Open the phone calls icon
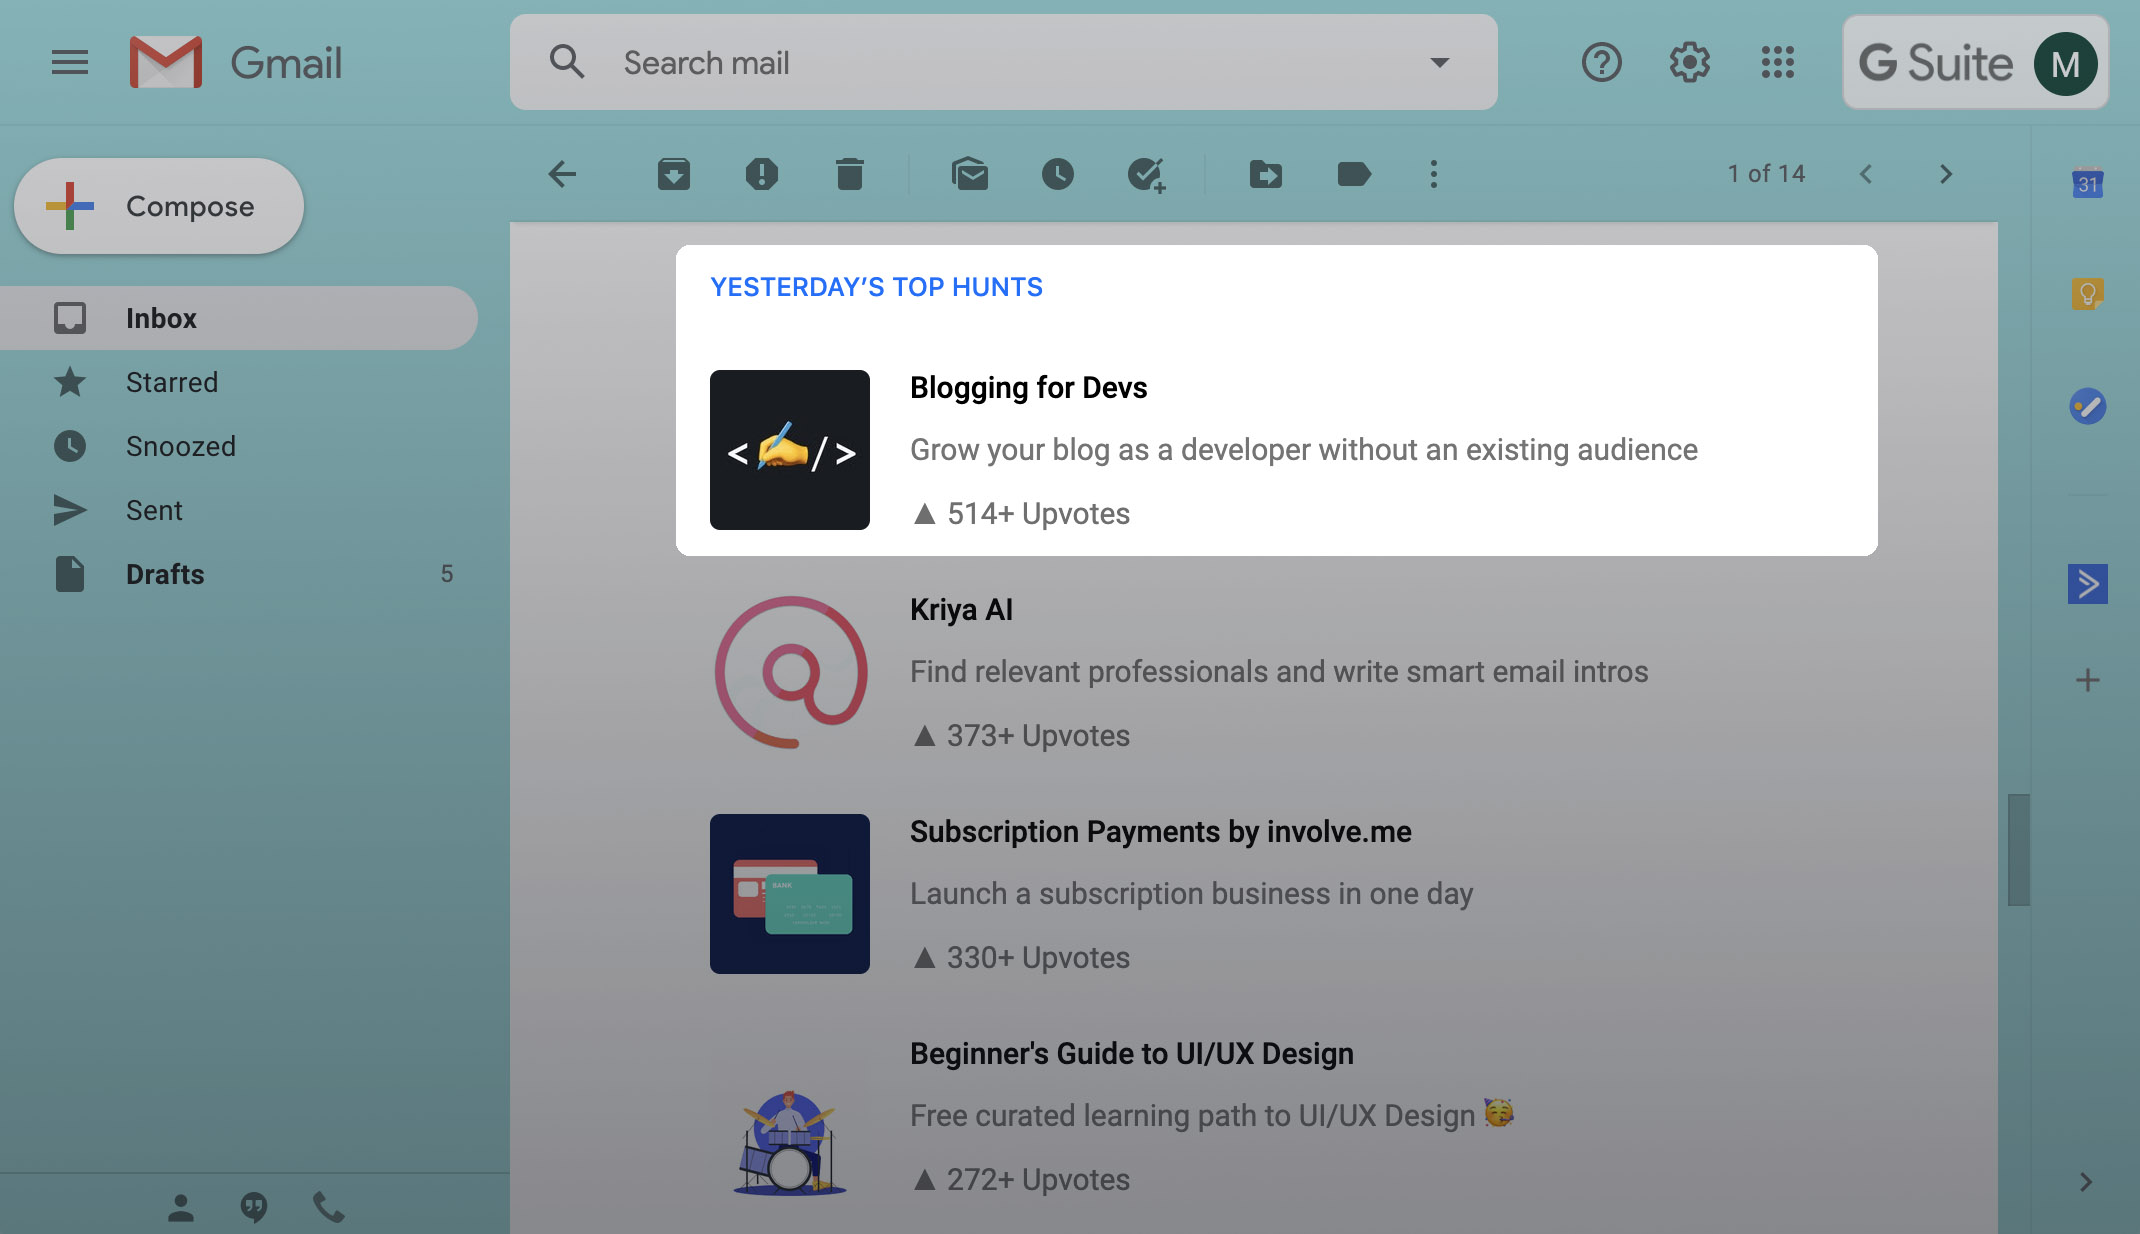Screen dimensions: 2140x1234 pos(328,1208)
